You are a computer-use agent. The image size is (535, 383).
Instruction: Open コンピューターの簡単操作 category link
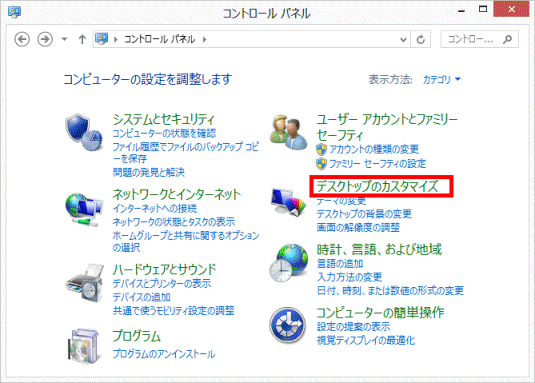coord(380,313)
